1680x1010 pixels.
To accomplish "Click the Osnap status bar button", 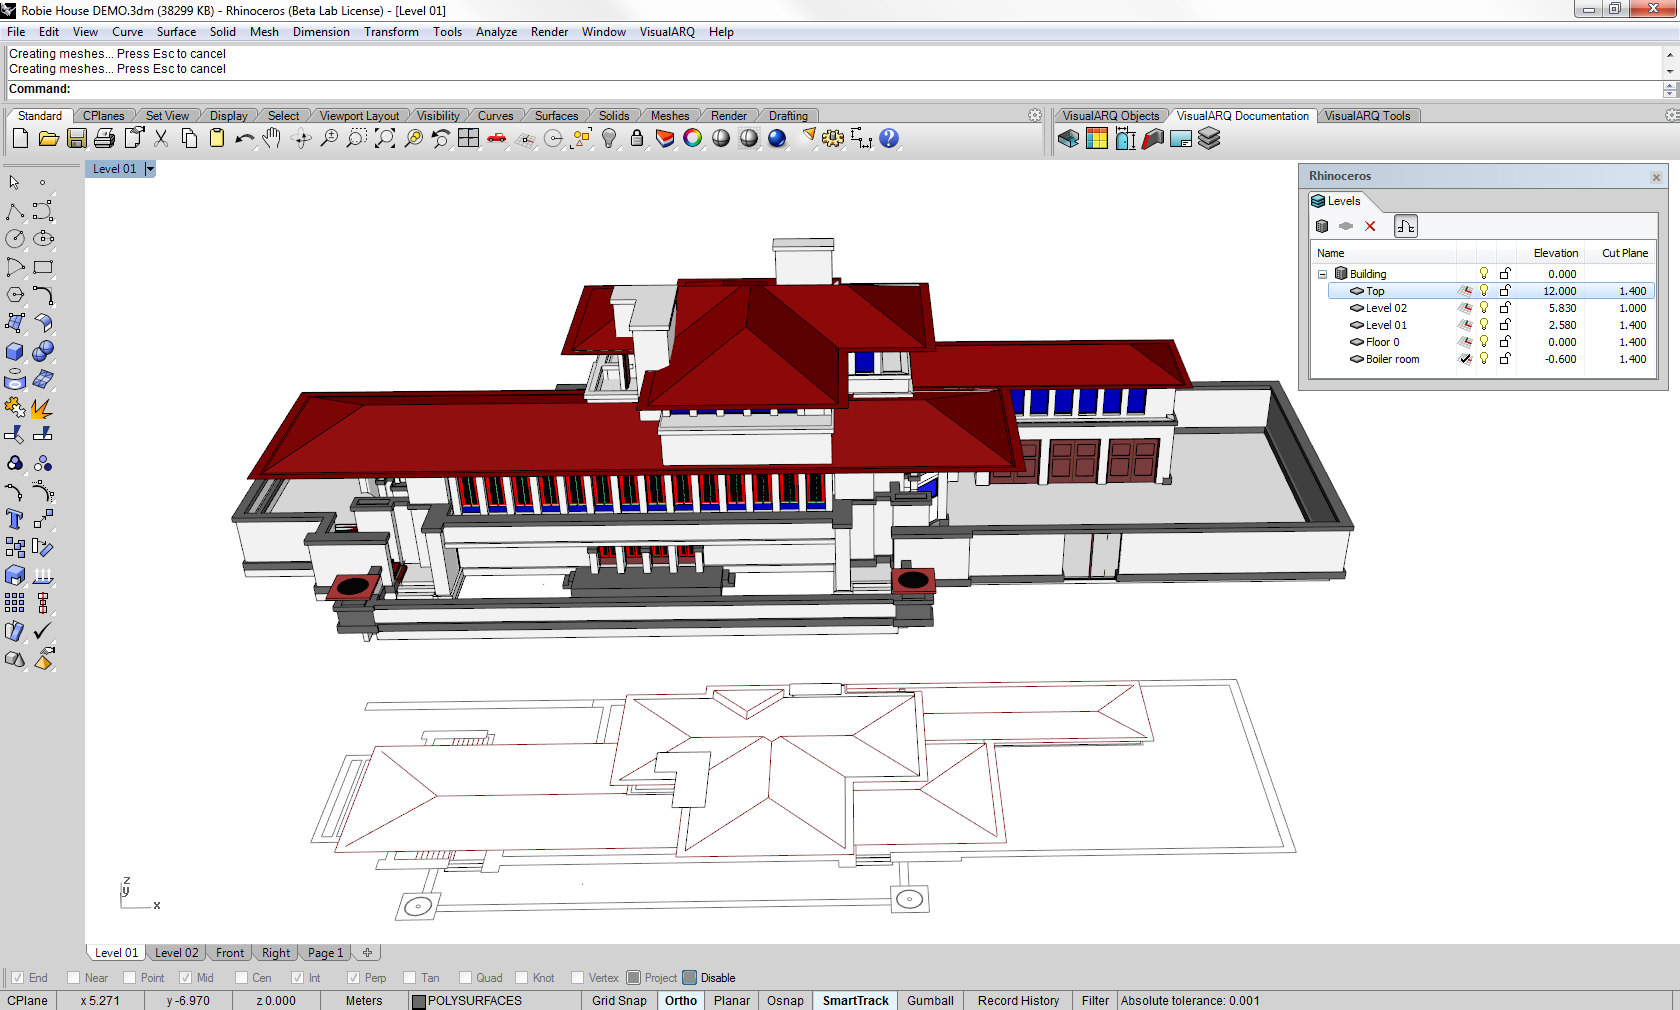I will point(785,1000).
